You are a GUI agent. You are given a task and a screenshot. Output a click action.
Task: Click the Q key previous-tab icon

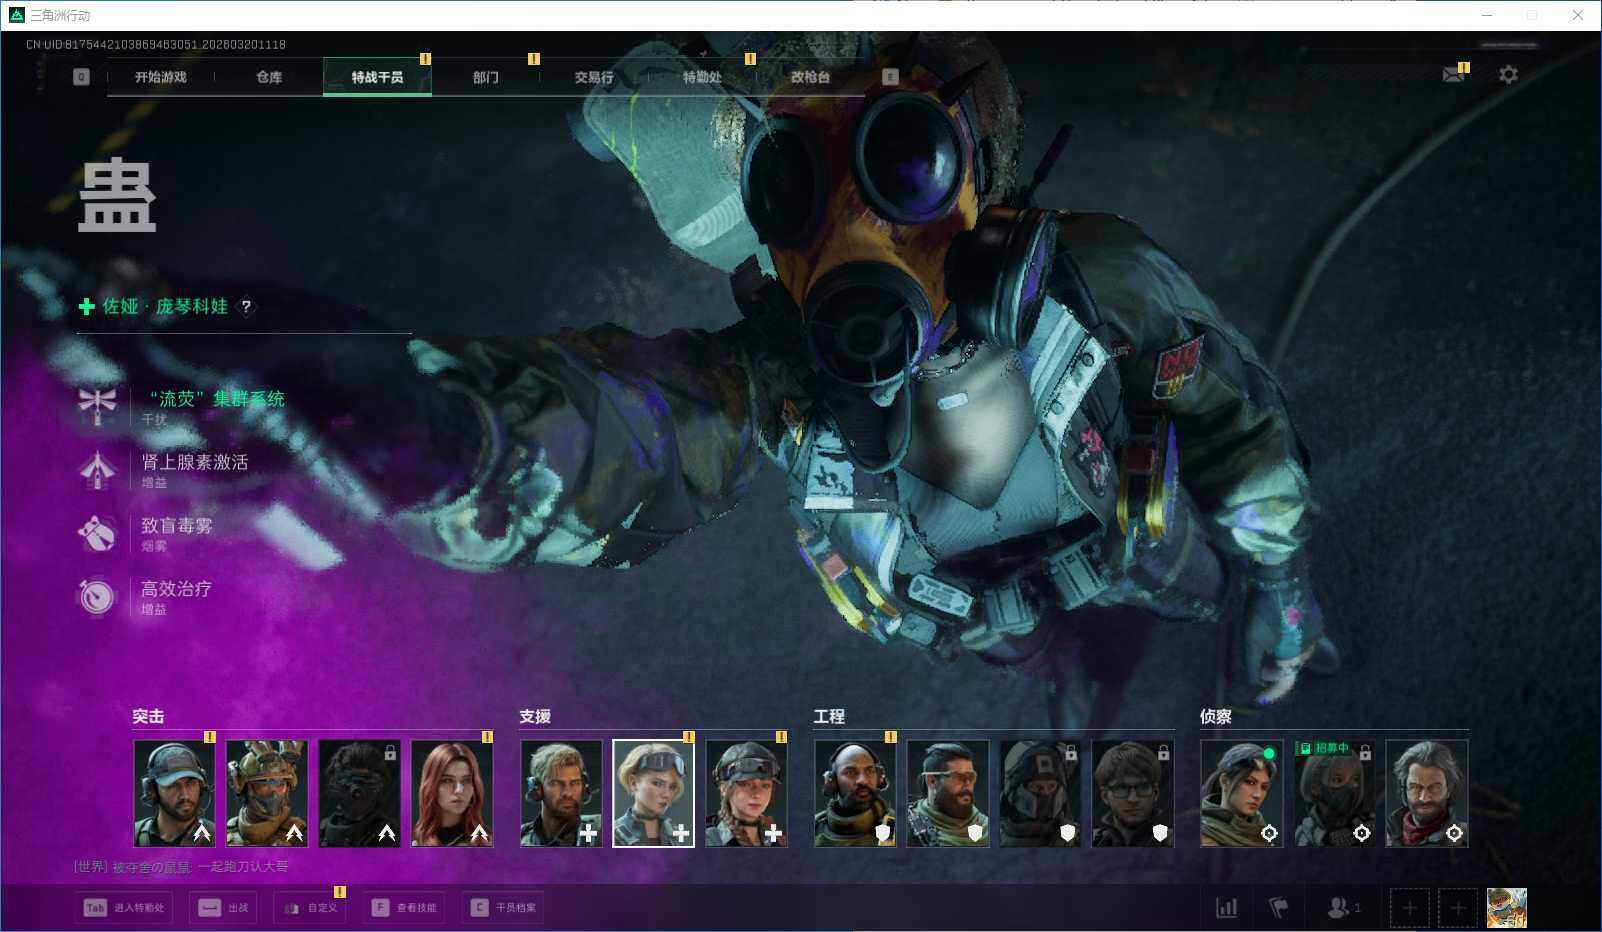81,77
